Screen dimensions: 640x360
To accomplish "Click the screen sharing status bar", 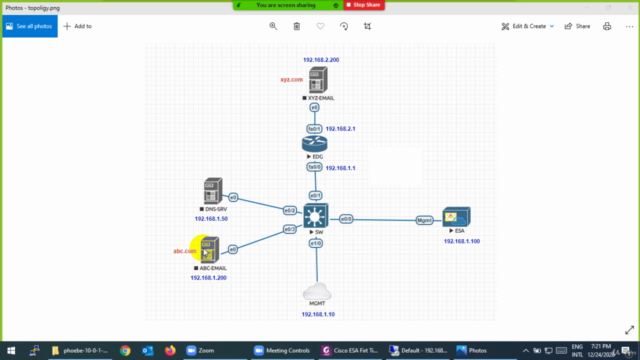I will coord(288,5).
